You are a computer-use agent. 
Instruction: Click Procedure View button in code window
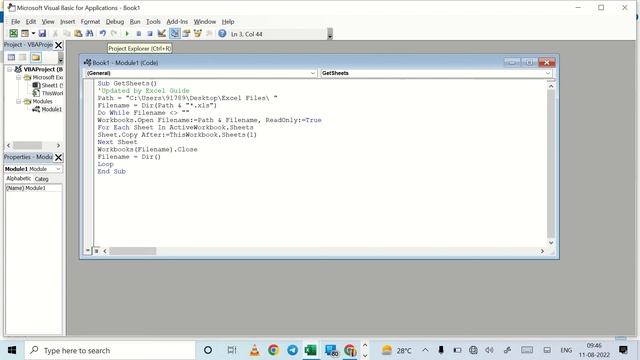(x=88, y=251)
